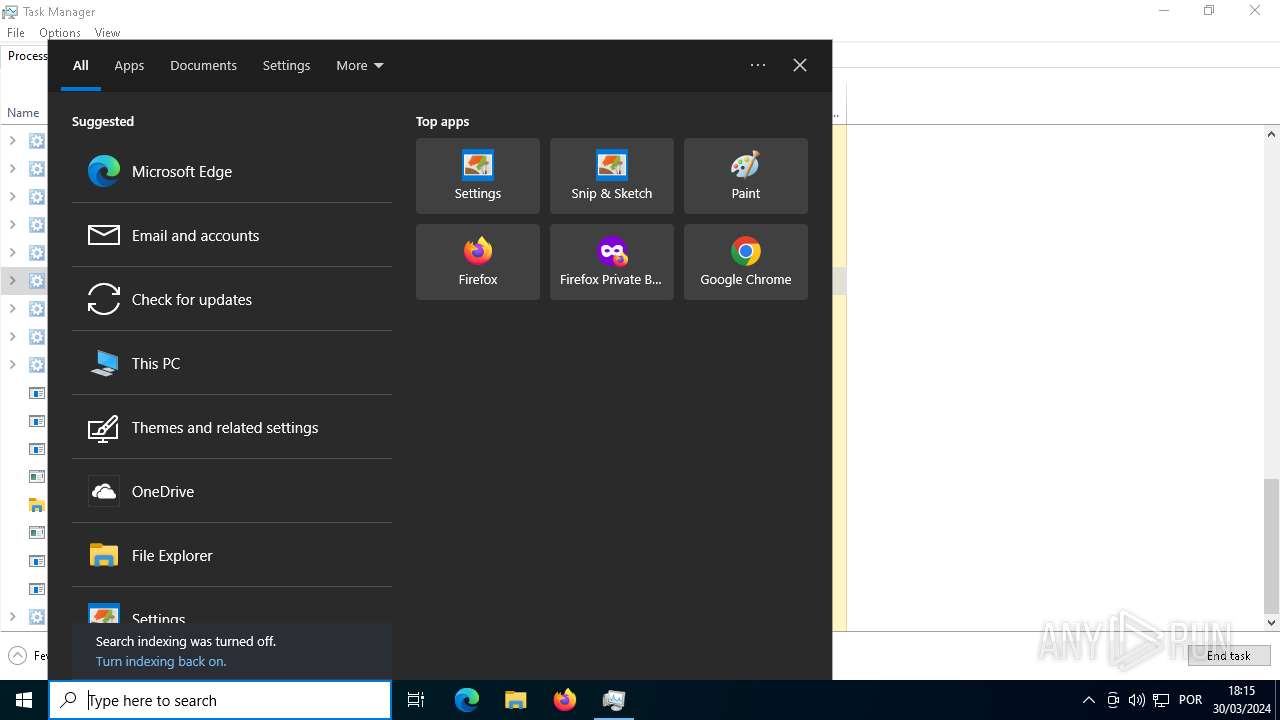The width and height of the screenshot is (1280, 720).
Task: Select Task Manager taskbar icon
Action: 614,700
